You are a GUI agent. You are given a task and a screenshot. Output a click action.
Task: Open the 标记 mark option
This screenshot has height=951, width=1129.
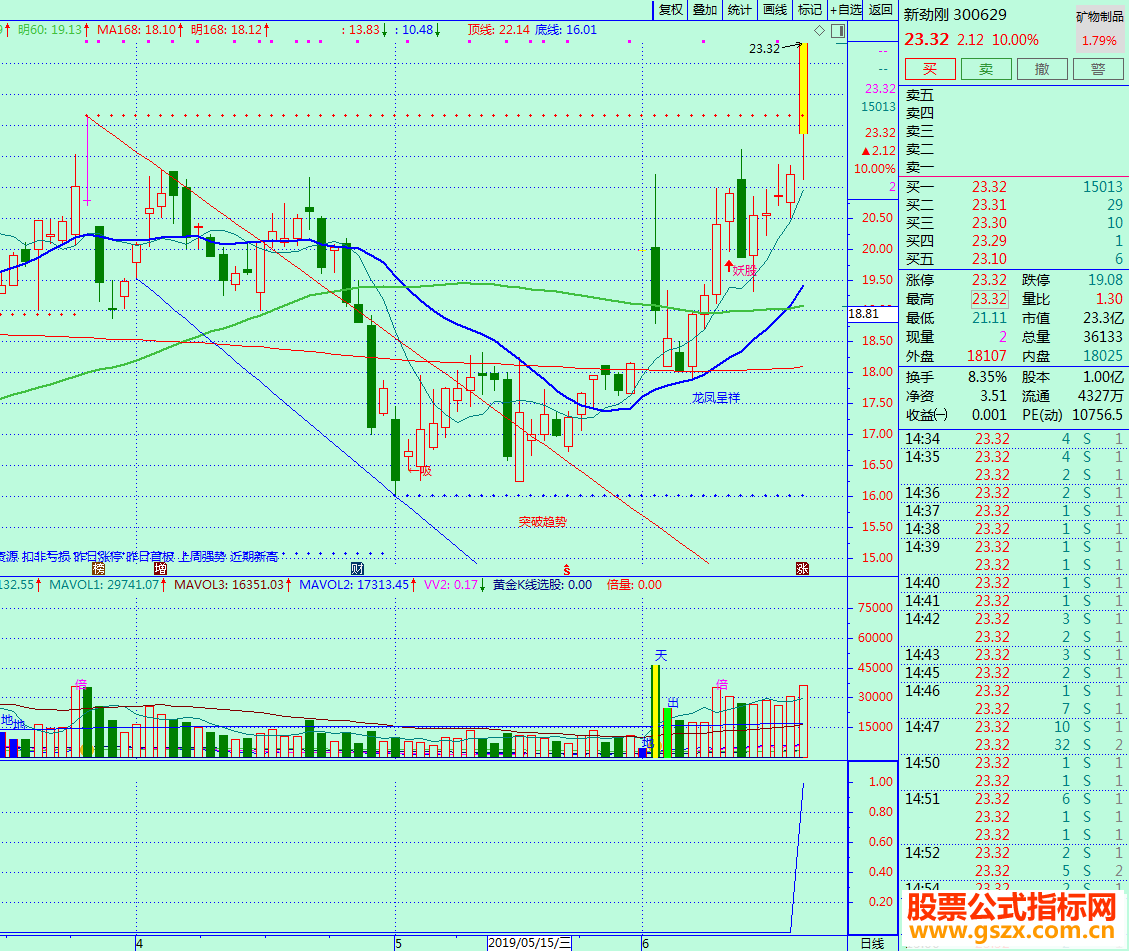(809, 10)
